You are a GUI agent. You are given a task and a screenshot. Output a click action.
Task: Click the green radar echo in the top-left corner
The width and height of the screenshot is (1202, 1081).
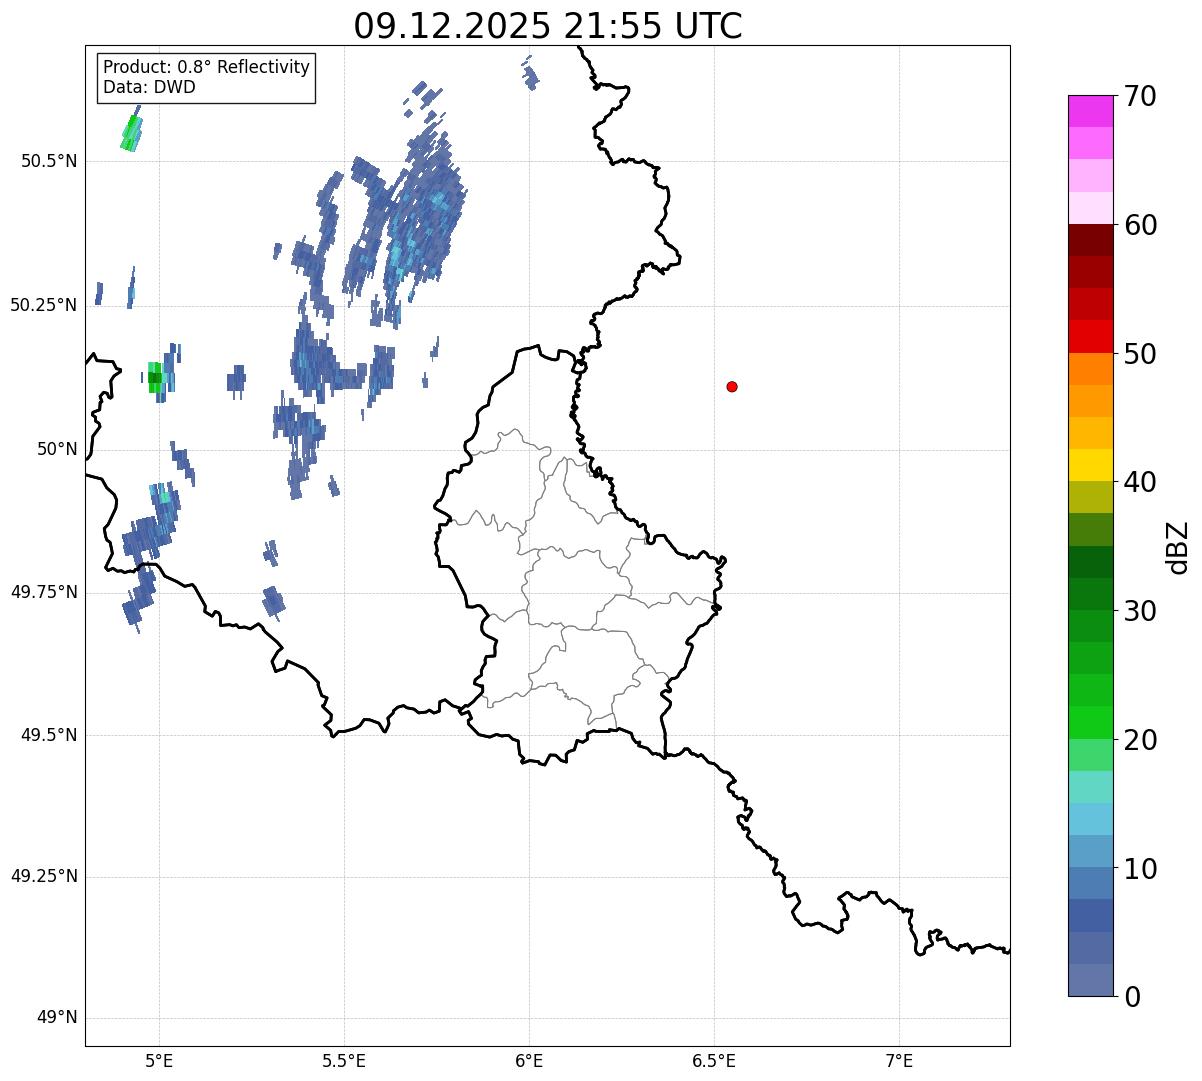click(131, 133)
